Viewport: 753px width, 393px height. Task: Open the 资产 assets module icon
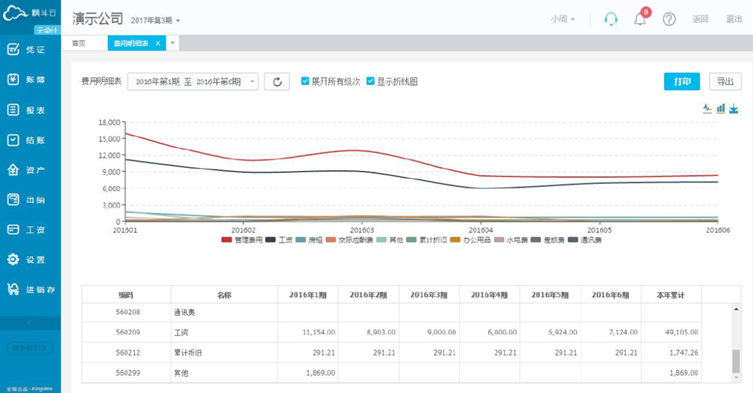[x=13, y=170]
